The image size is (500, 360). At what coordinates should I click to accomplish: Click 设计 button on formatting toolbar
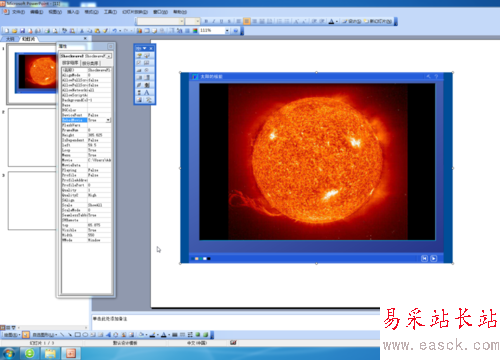352,21
